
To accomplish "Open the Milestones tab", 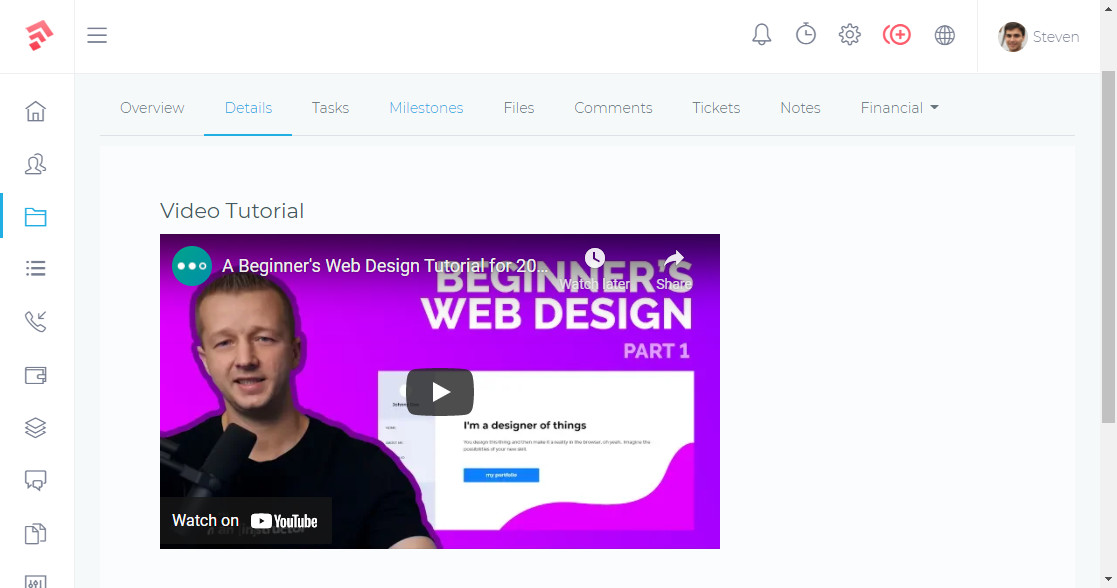I will (x=426, y=108).
